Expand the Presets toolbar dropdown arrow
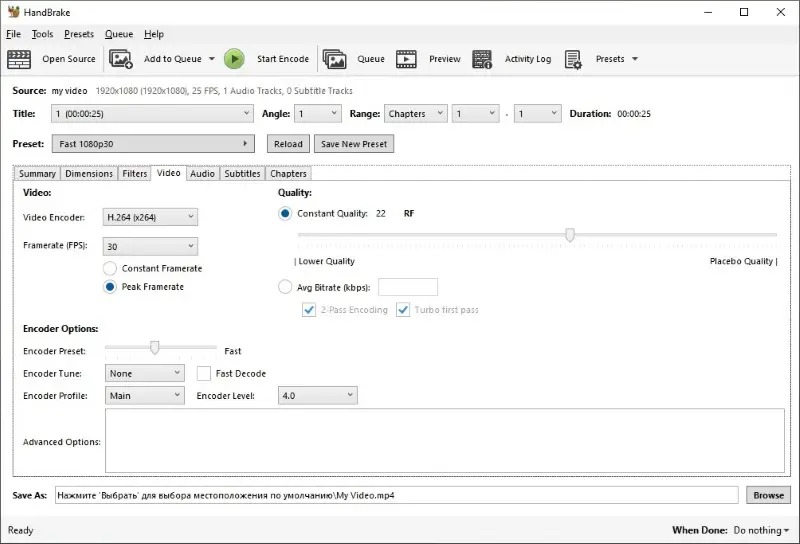 [635, 59]
